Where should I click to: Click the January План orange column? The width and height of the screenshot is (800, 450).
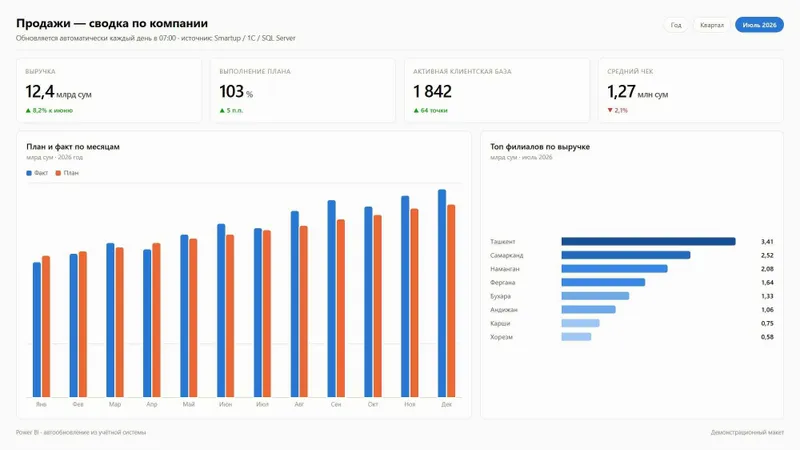click(46, 327)
